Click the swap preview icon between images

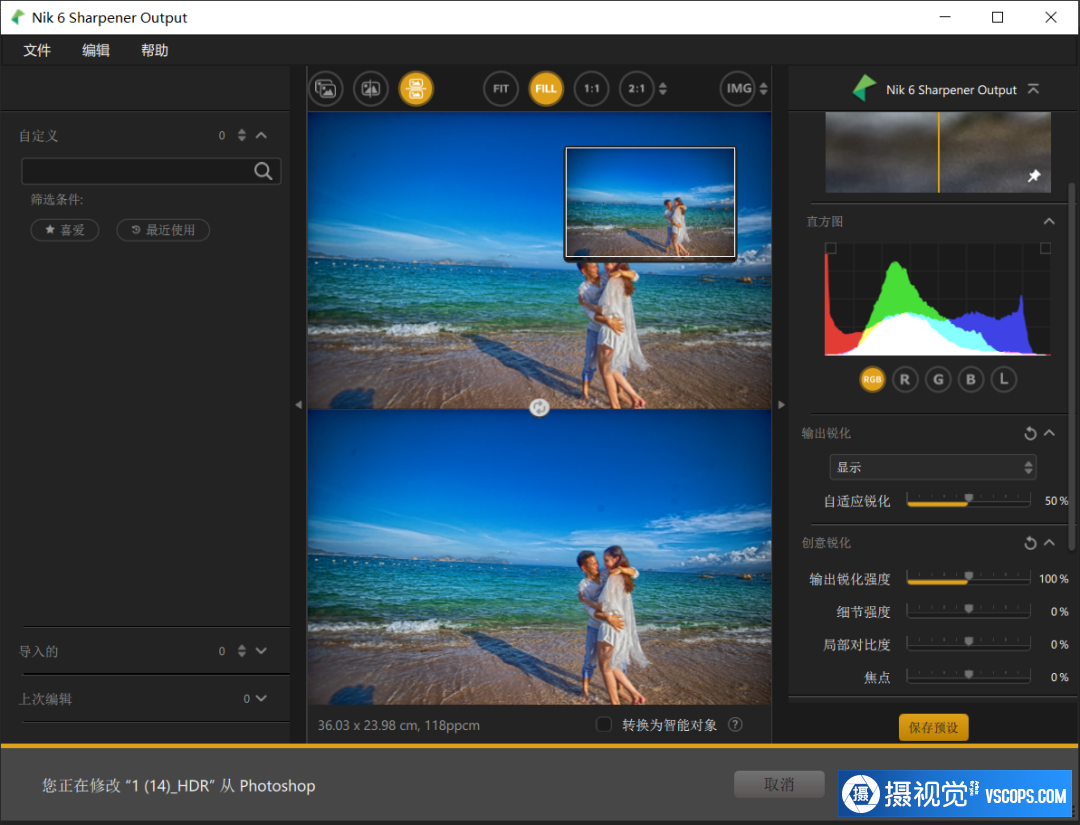point(539,408)
